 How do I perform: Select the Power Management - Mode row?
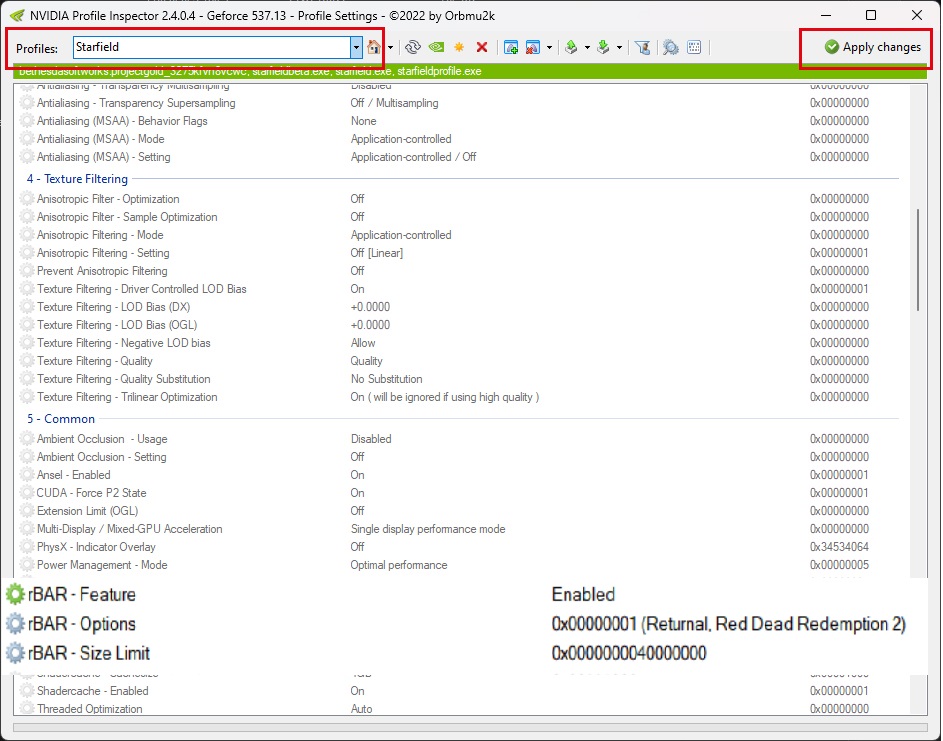[461, 565]
